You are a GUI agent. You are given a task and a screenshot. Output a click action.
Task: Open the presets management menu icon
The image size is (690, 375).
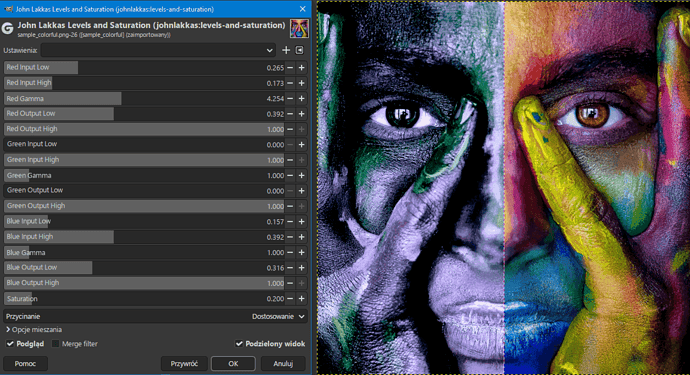coord(300,50)
